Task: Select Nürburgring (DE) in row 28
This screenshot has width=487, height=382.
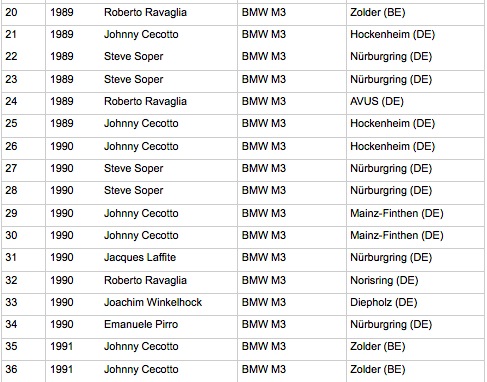Action: [x=391, y=190]
